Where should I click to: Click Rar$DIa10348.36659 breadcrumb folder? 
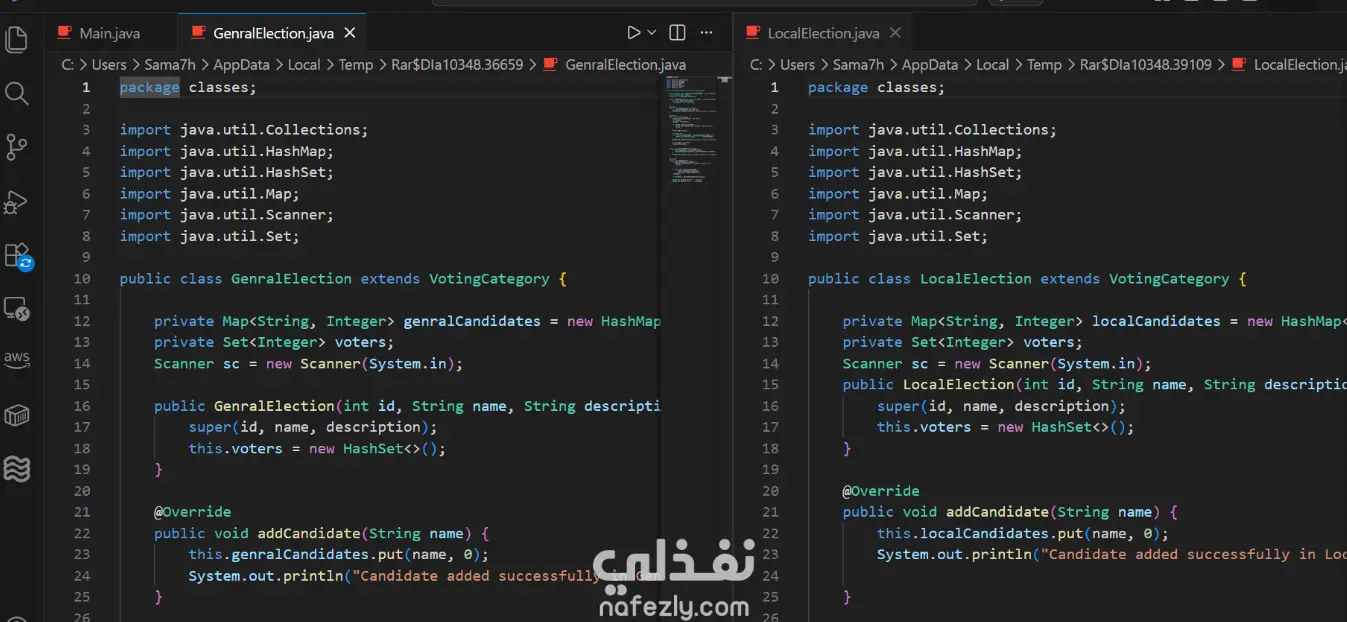(457, 64)
